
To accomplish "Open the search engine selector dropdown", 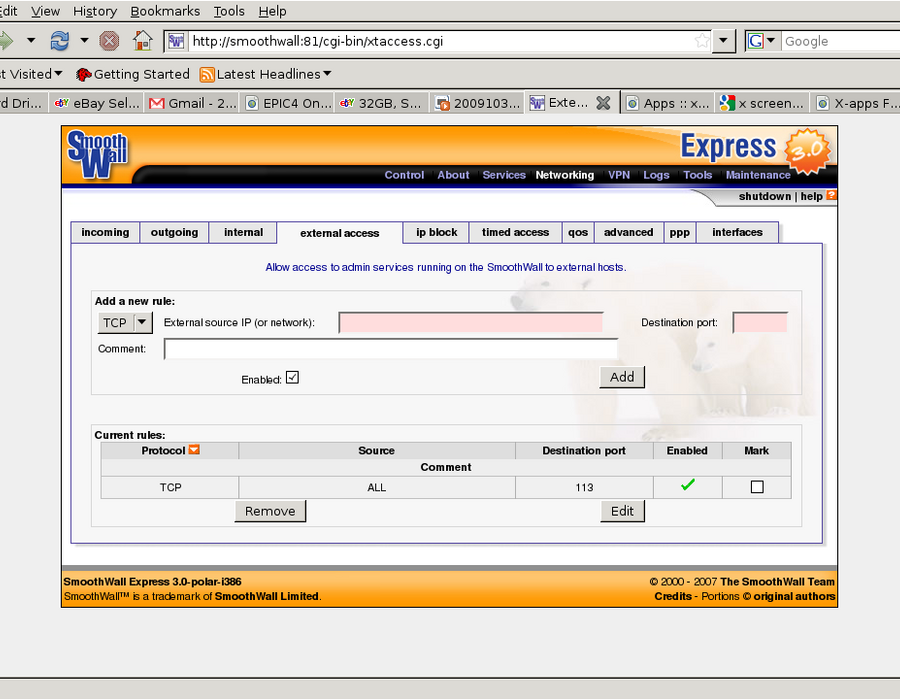I will tap(771, 41).
